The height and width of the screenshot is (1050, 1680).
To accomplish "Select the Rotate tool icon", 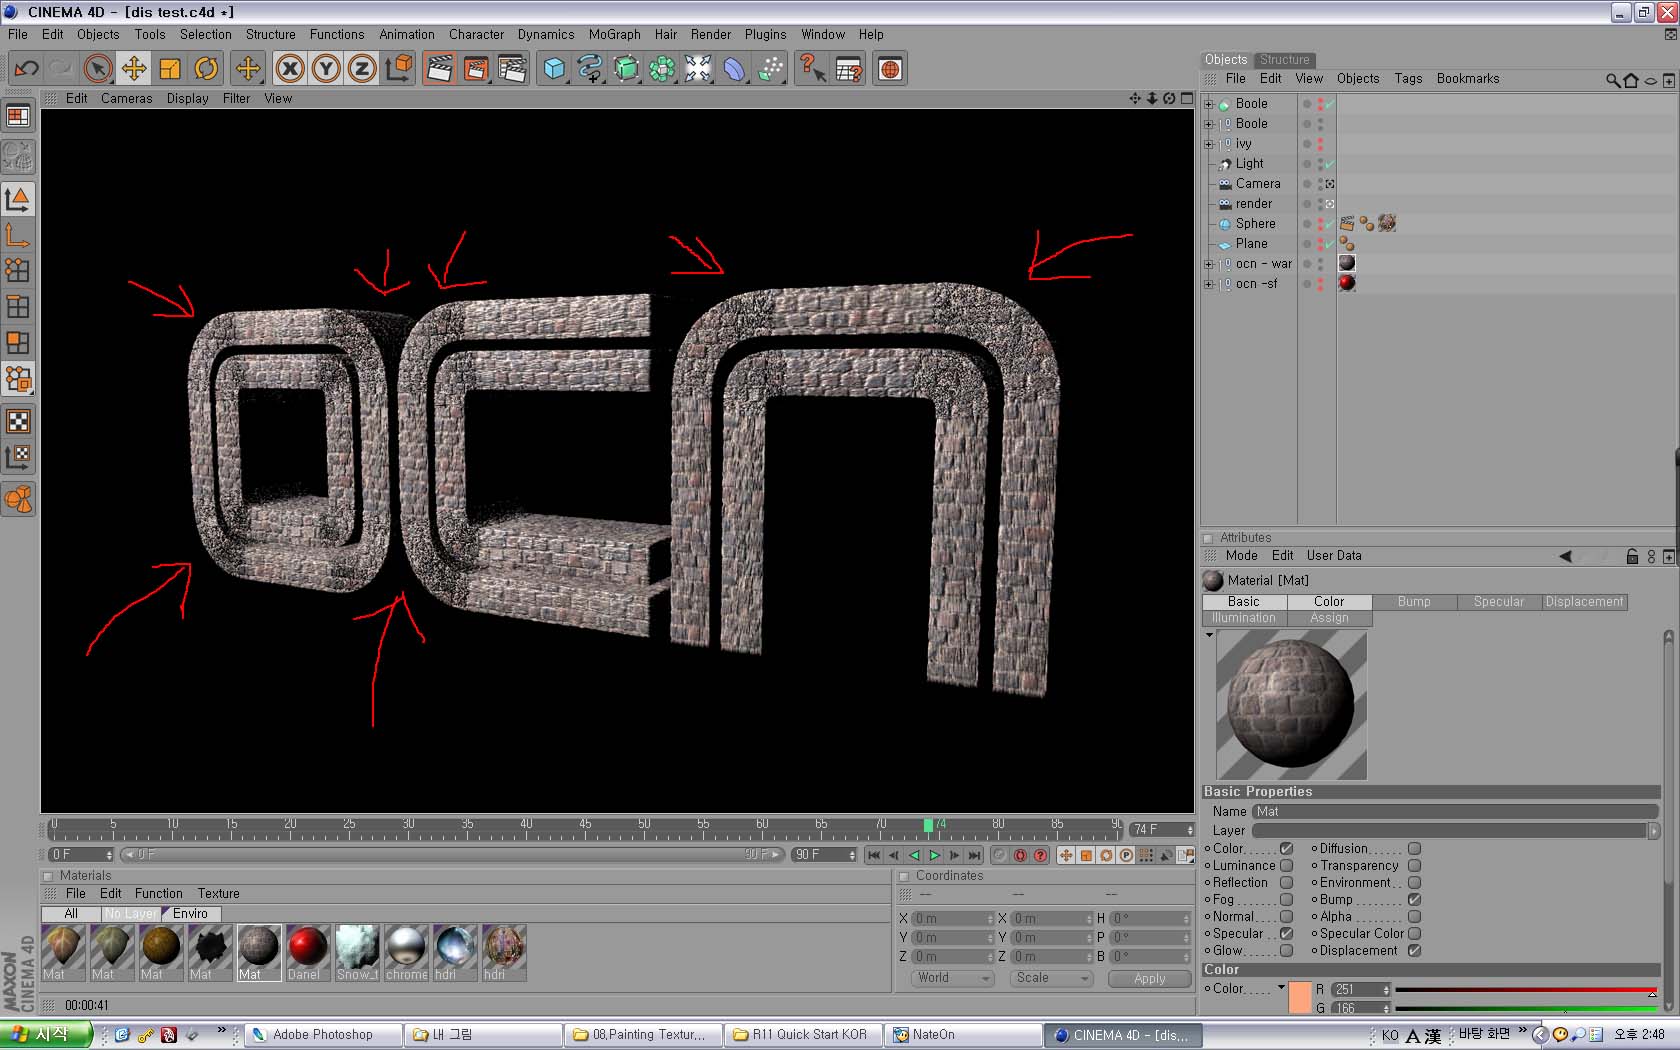I will 206,68.
